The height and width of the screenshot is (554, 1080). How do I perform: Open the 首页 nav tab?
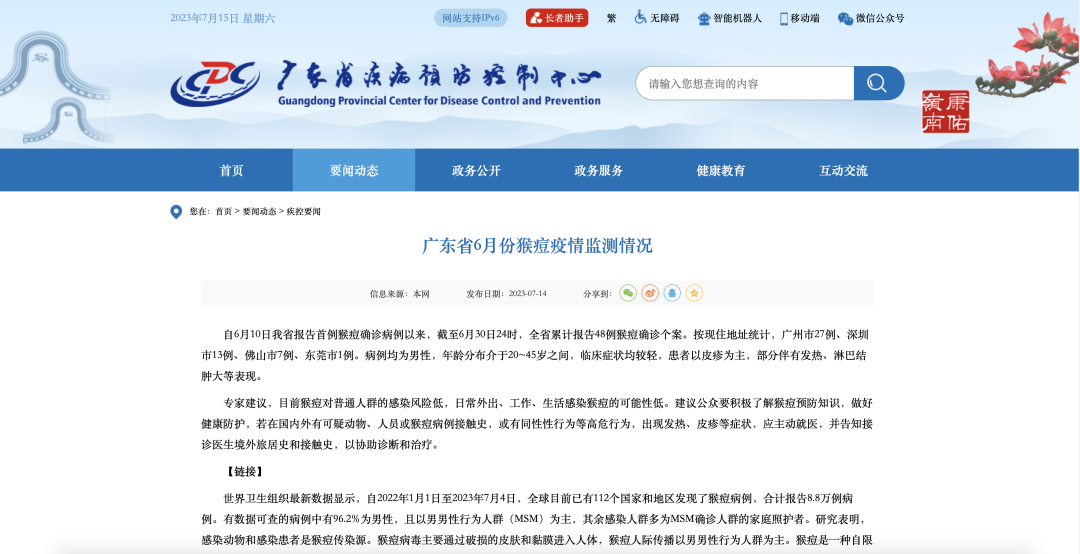coord(231,170)
